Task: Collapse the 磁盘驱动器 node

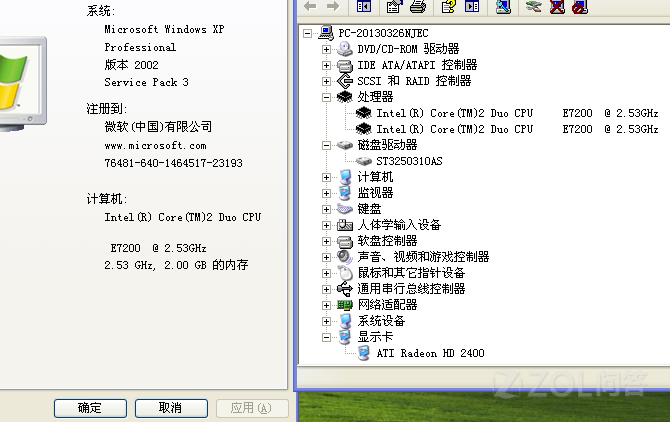Action: pyautogui.click(x=326, y=145)
